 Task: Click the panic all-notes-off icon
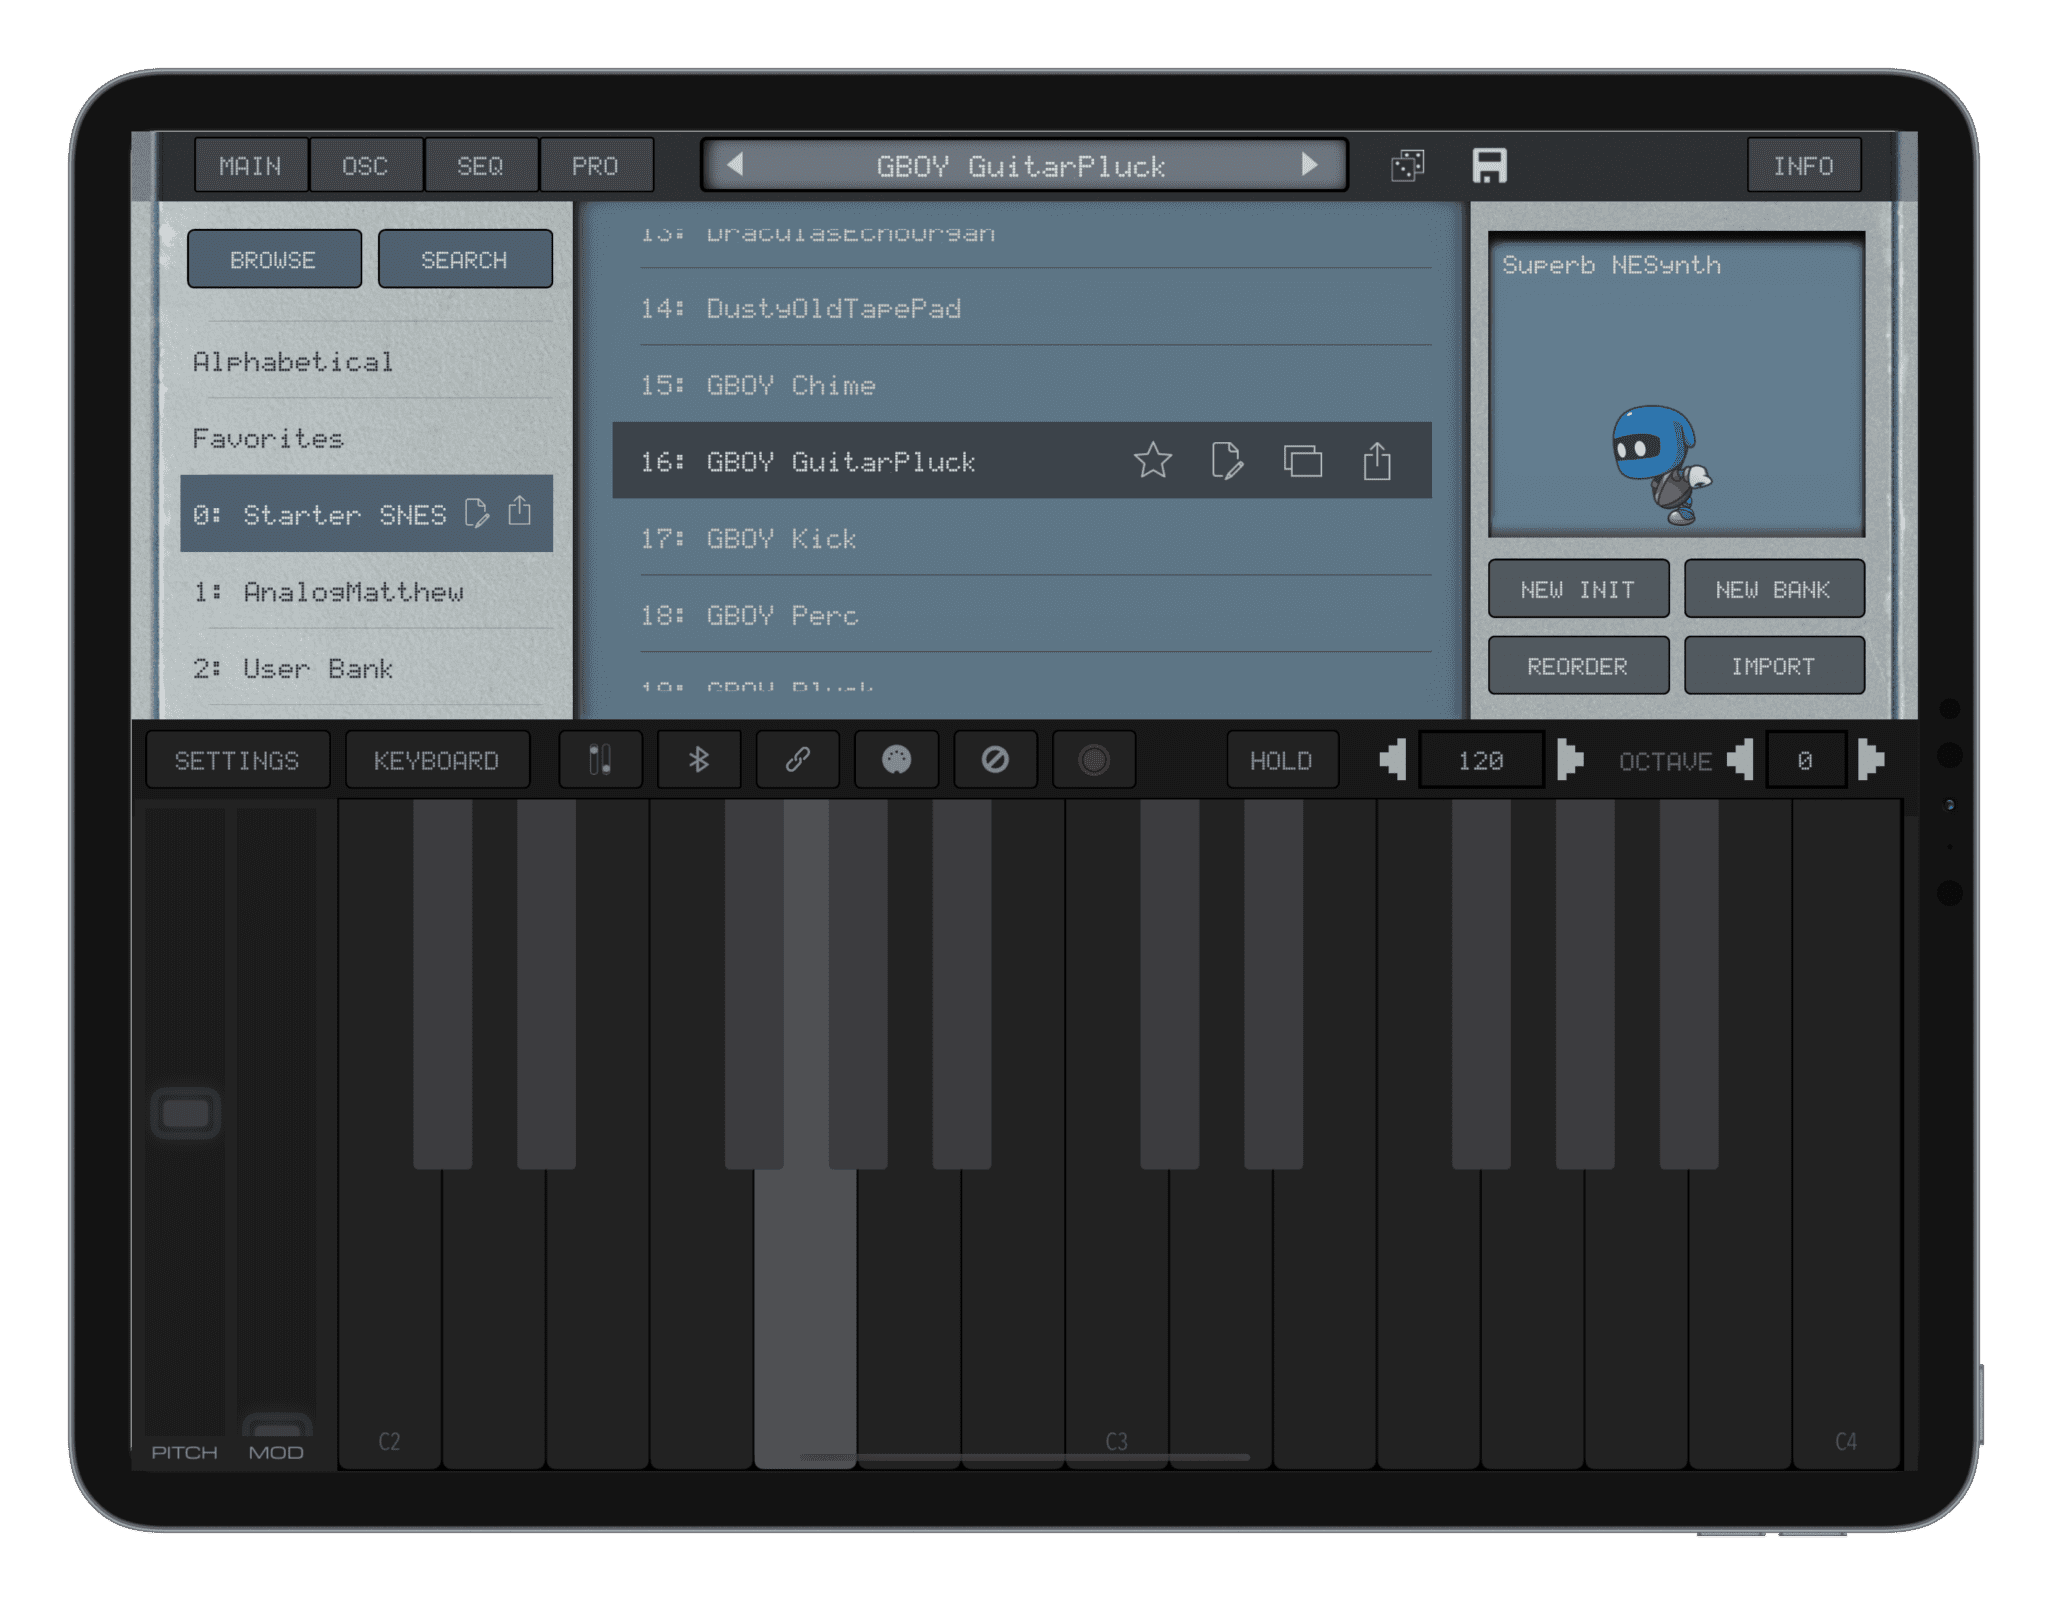[995, 760]
